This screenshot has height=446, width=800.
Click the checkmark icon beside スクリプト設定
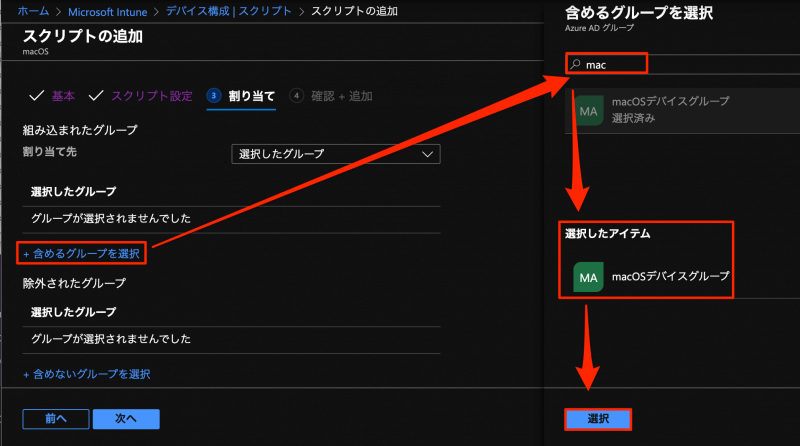[x=96, y=95]
